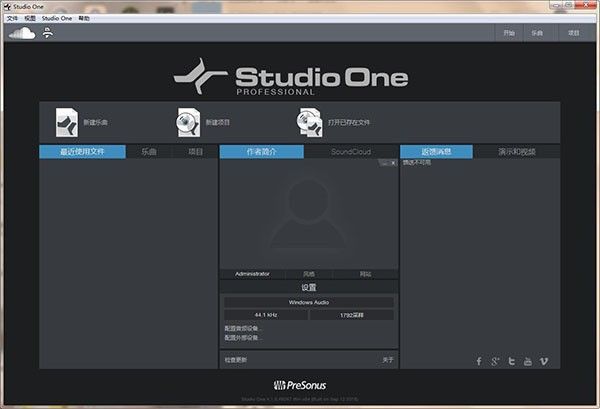Viewport: 600px width, 409px height.
Task: Click the Administrator artist name field
Action: pyautogui.click(x=252, y=274)
